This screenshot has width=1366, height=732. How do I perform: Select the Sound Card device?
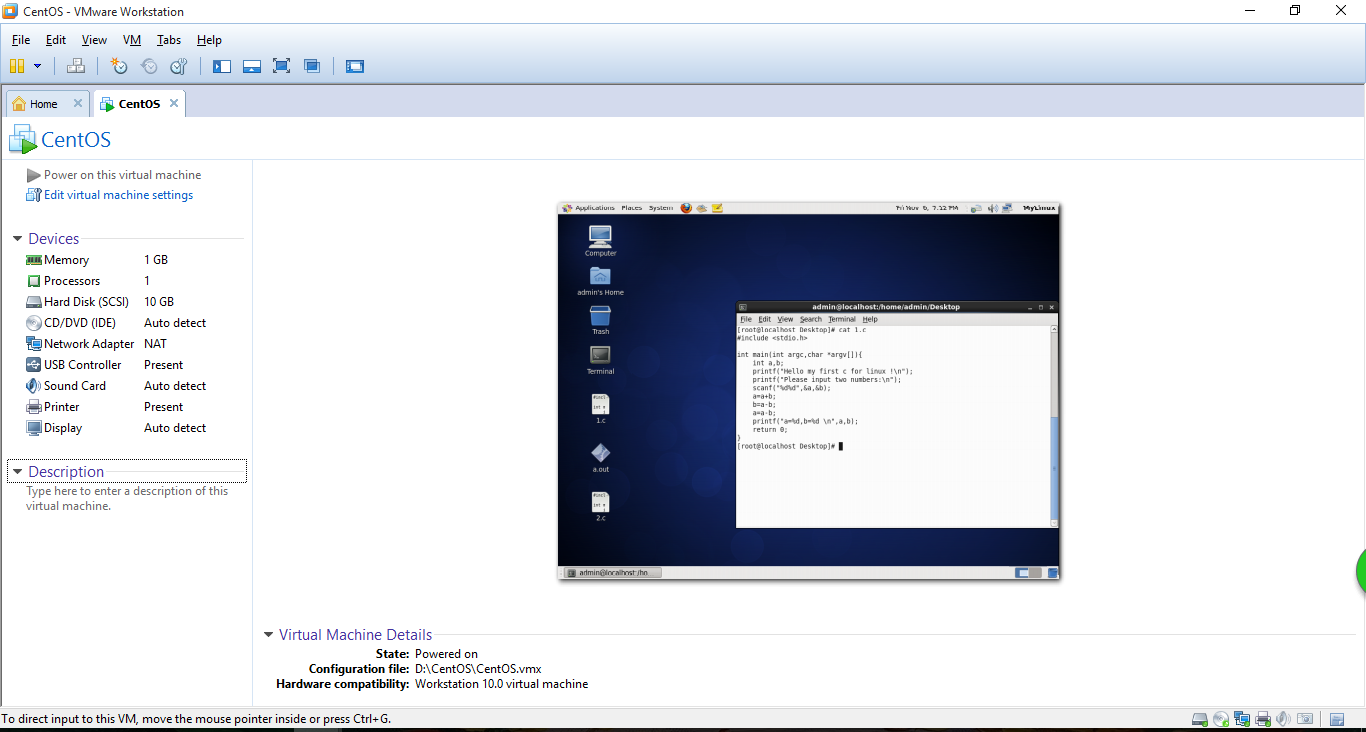pyautogui.click(x=134, y=386)
